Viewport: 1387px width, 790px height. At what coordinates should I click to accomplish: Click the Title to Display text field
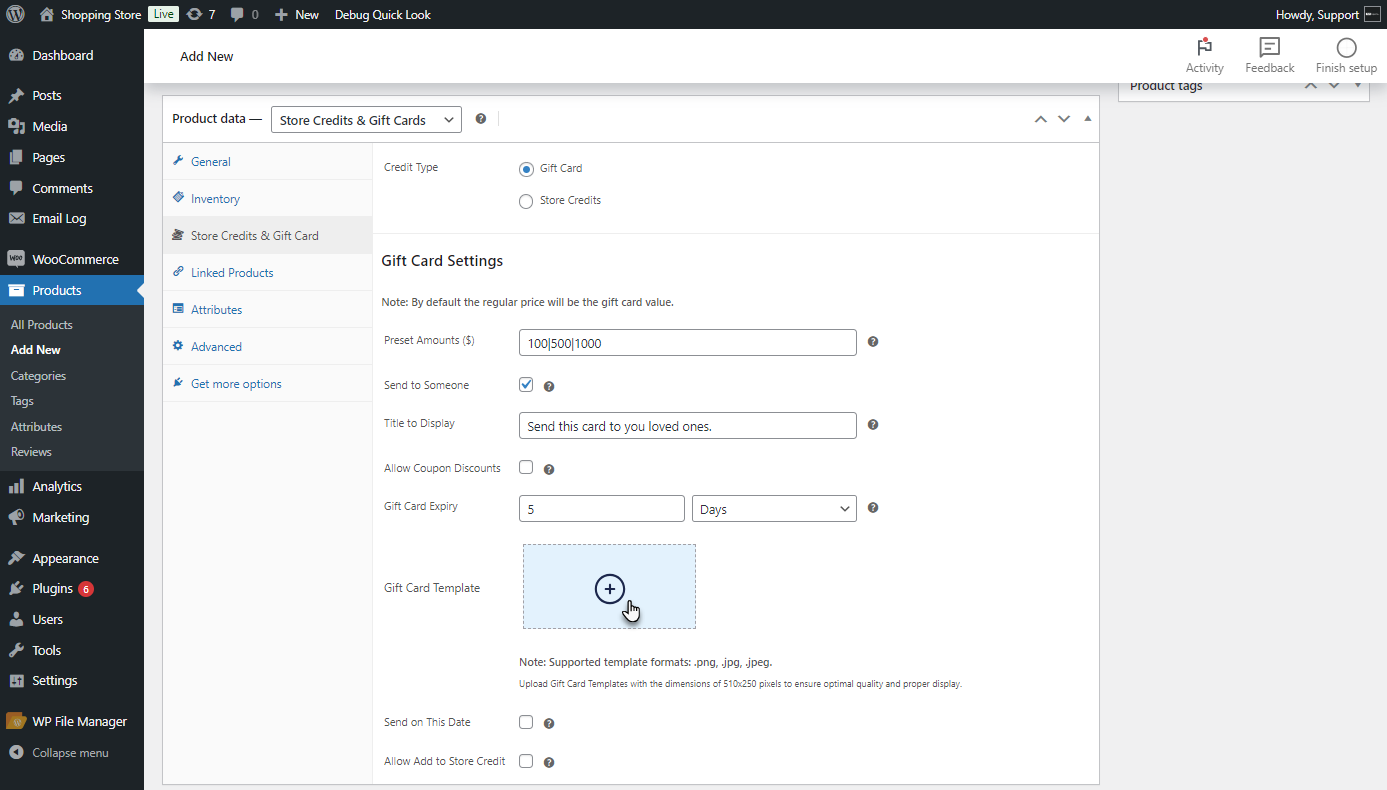(688, 425)
